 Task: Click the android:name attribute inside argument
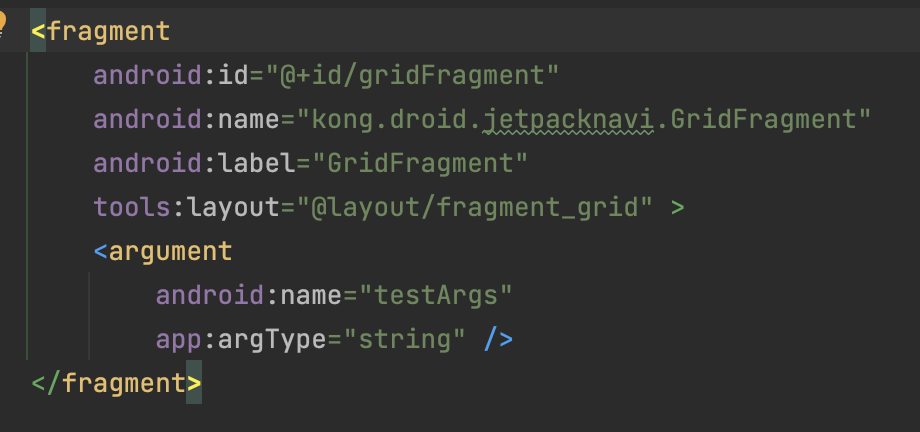click(x=249, y=295)
